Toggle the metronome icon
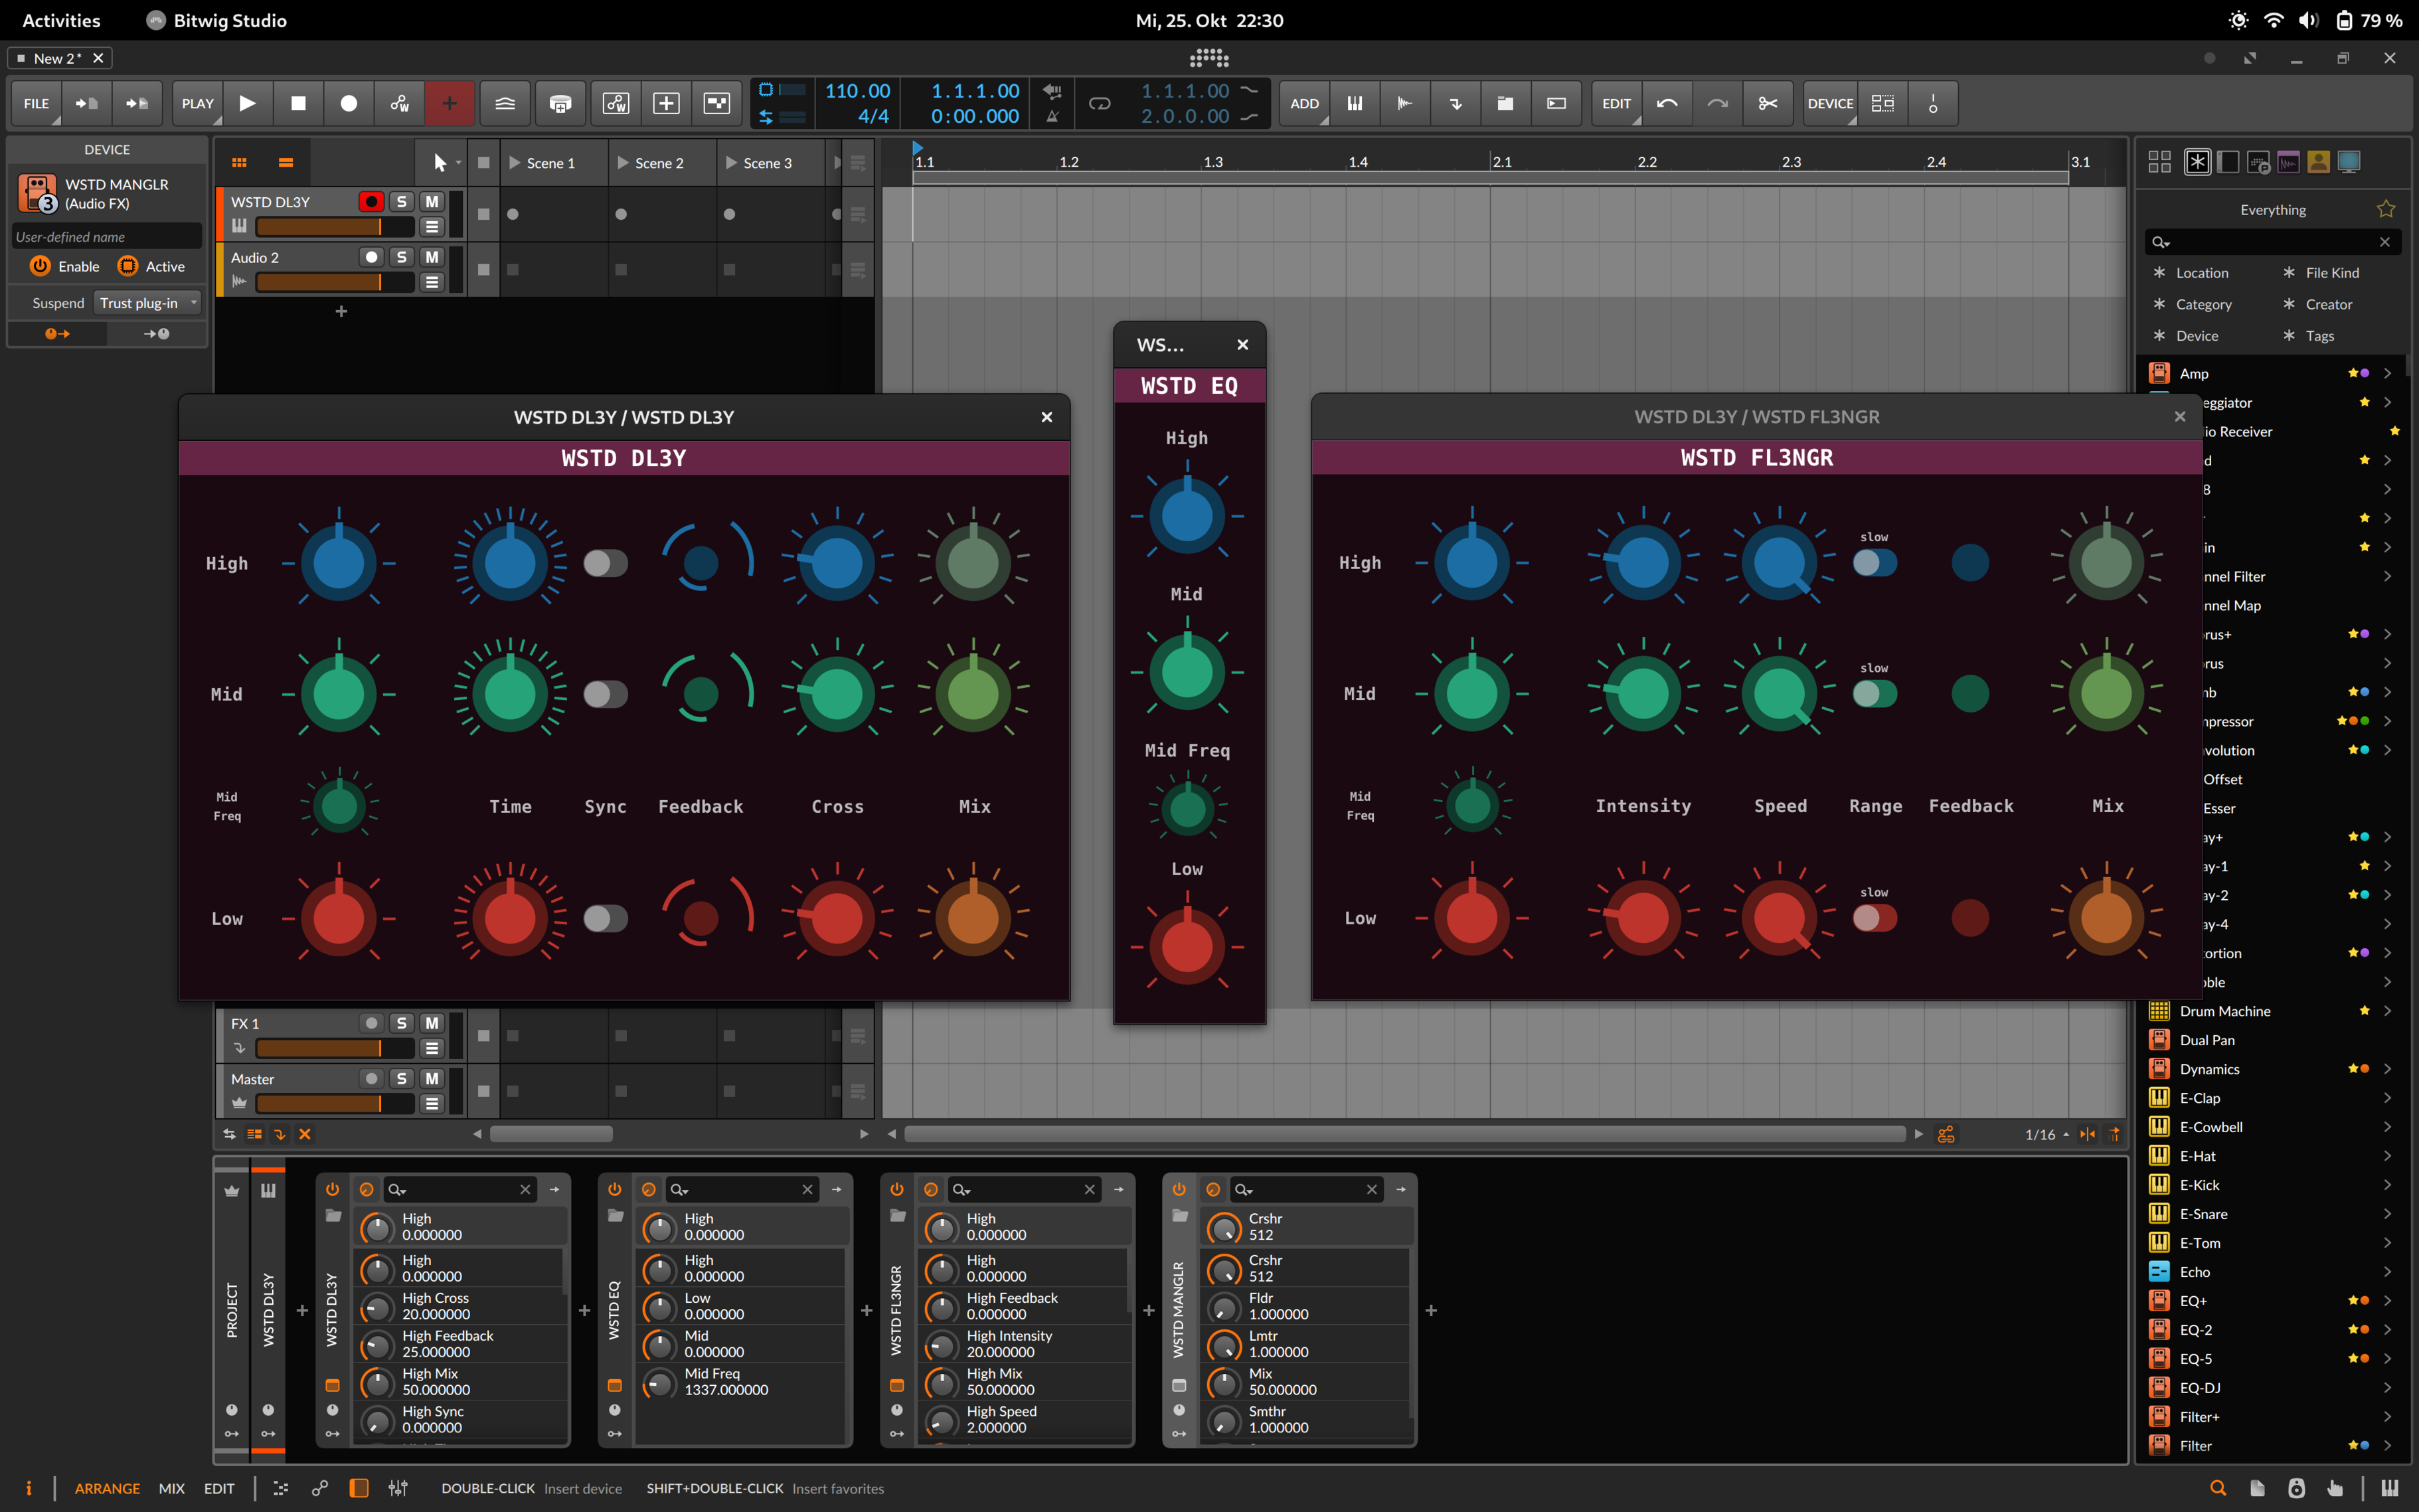Viewport: 2419px width, 1512px height. (x=1052, y=116)
